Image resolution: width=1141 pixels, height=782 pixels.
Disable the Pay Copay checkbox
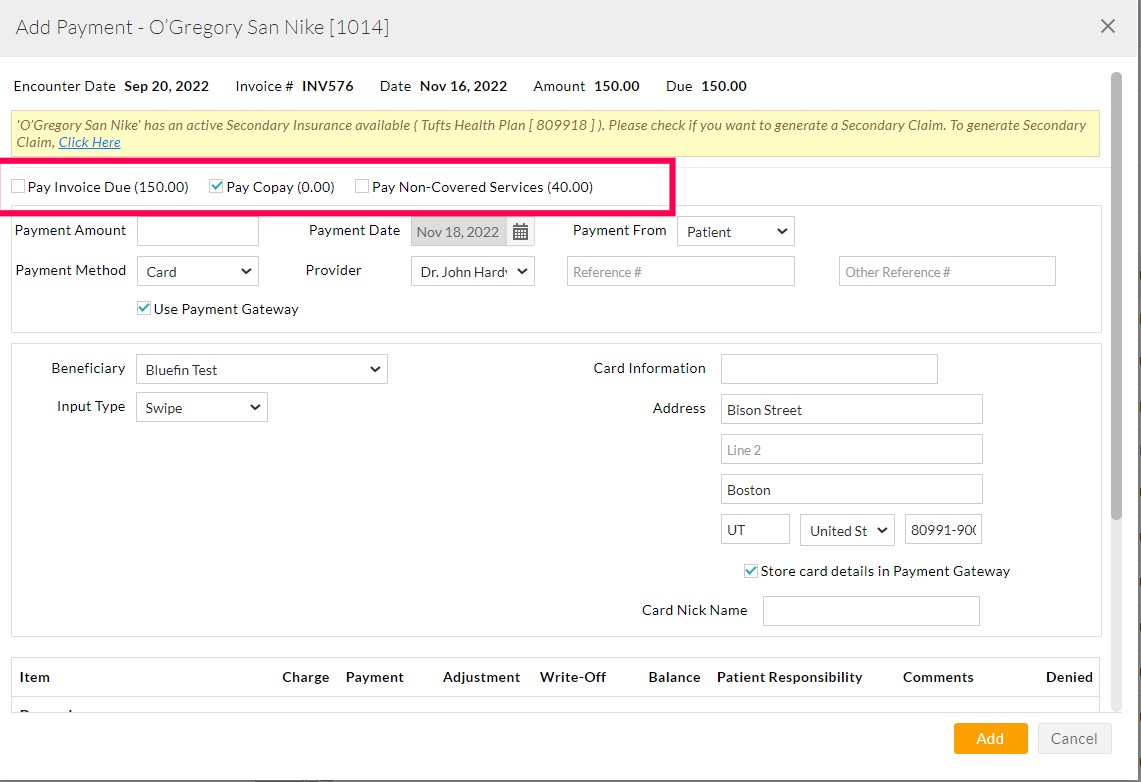[216, 186]
